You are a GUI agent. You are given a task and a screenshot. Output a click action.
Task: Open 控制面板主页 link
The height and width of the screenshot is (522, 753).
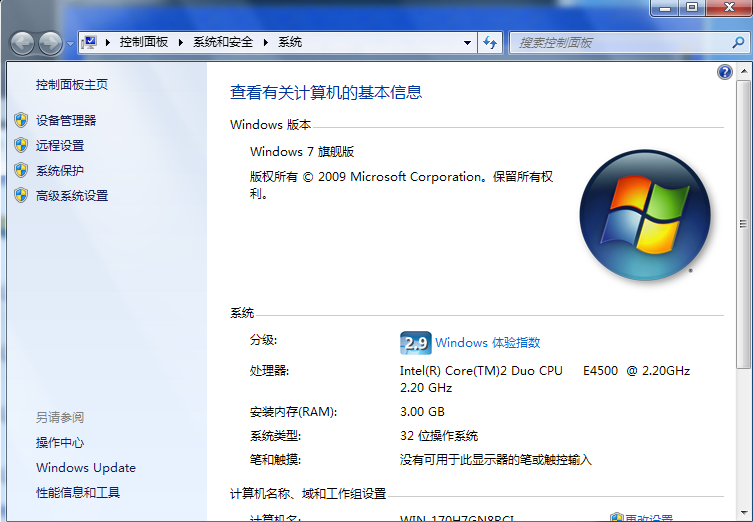(x=72, y=85)
